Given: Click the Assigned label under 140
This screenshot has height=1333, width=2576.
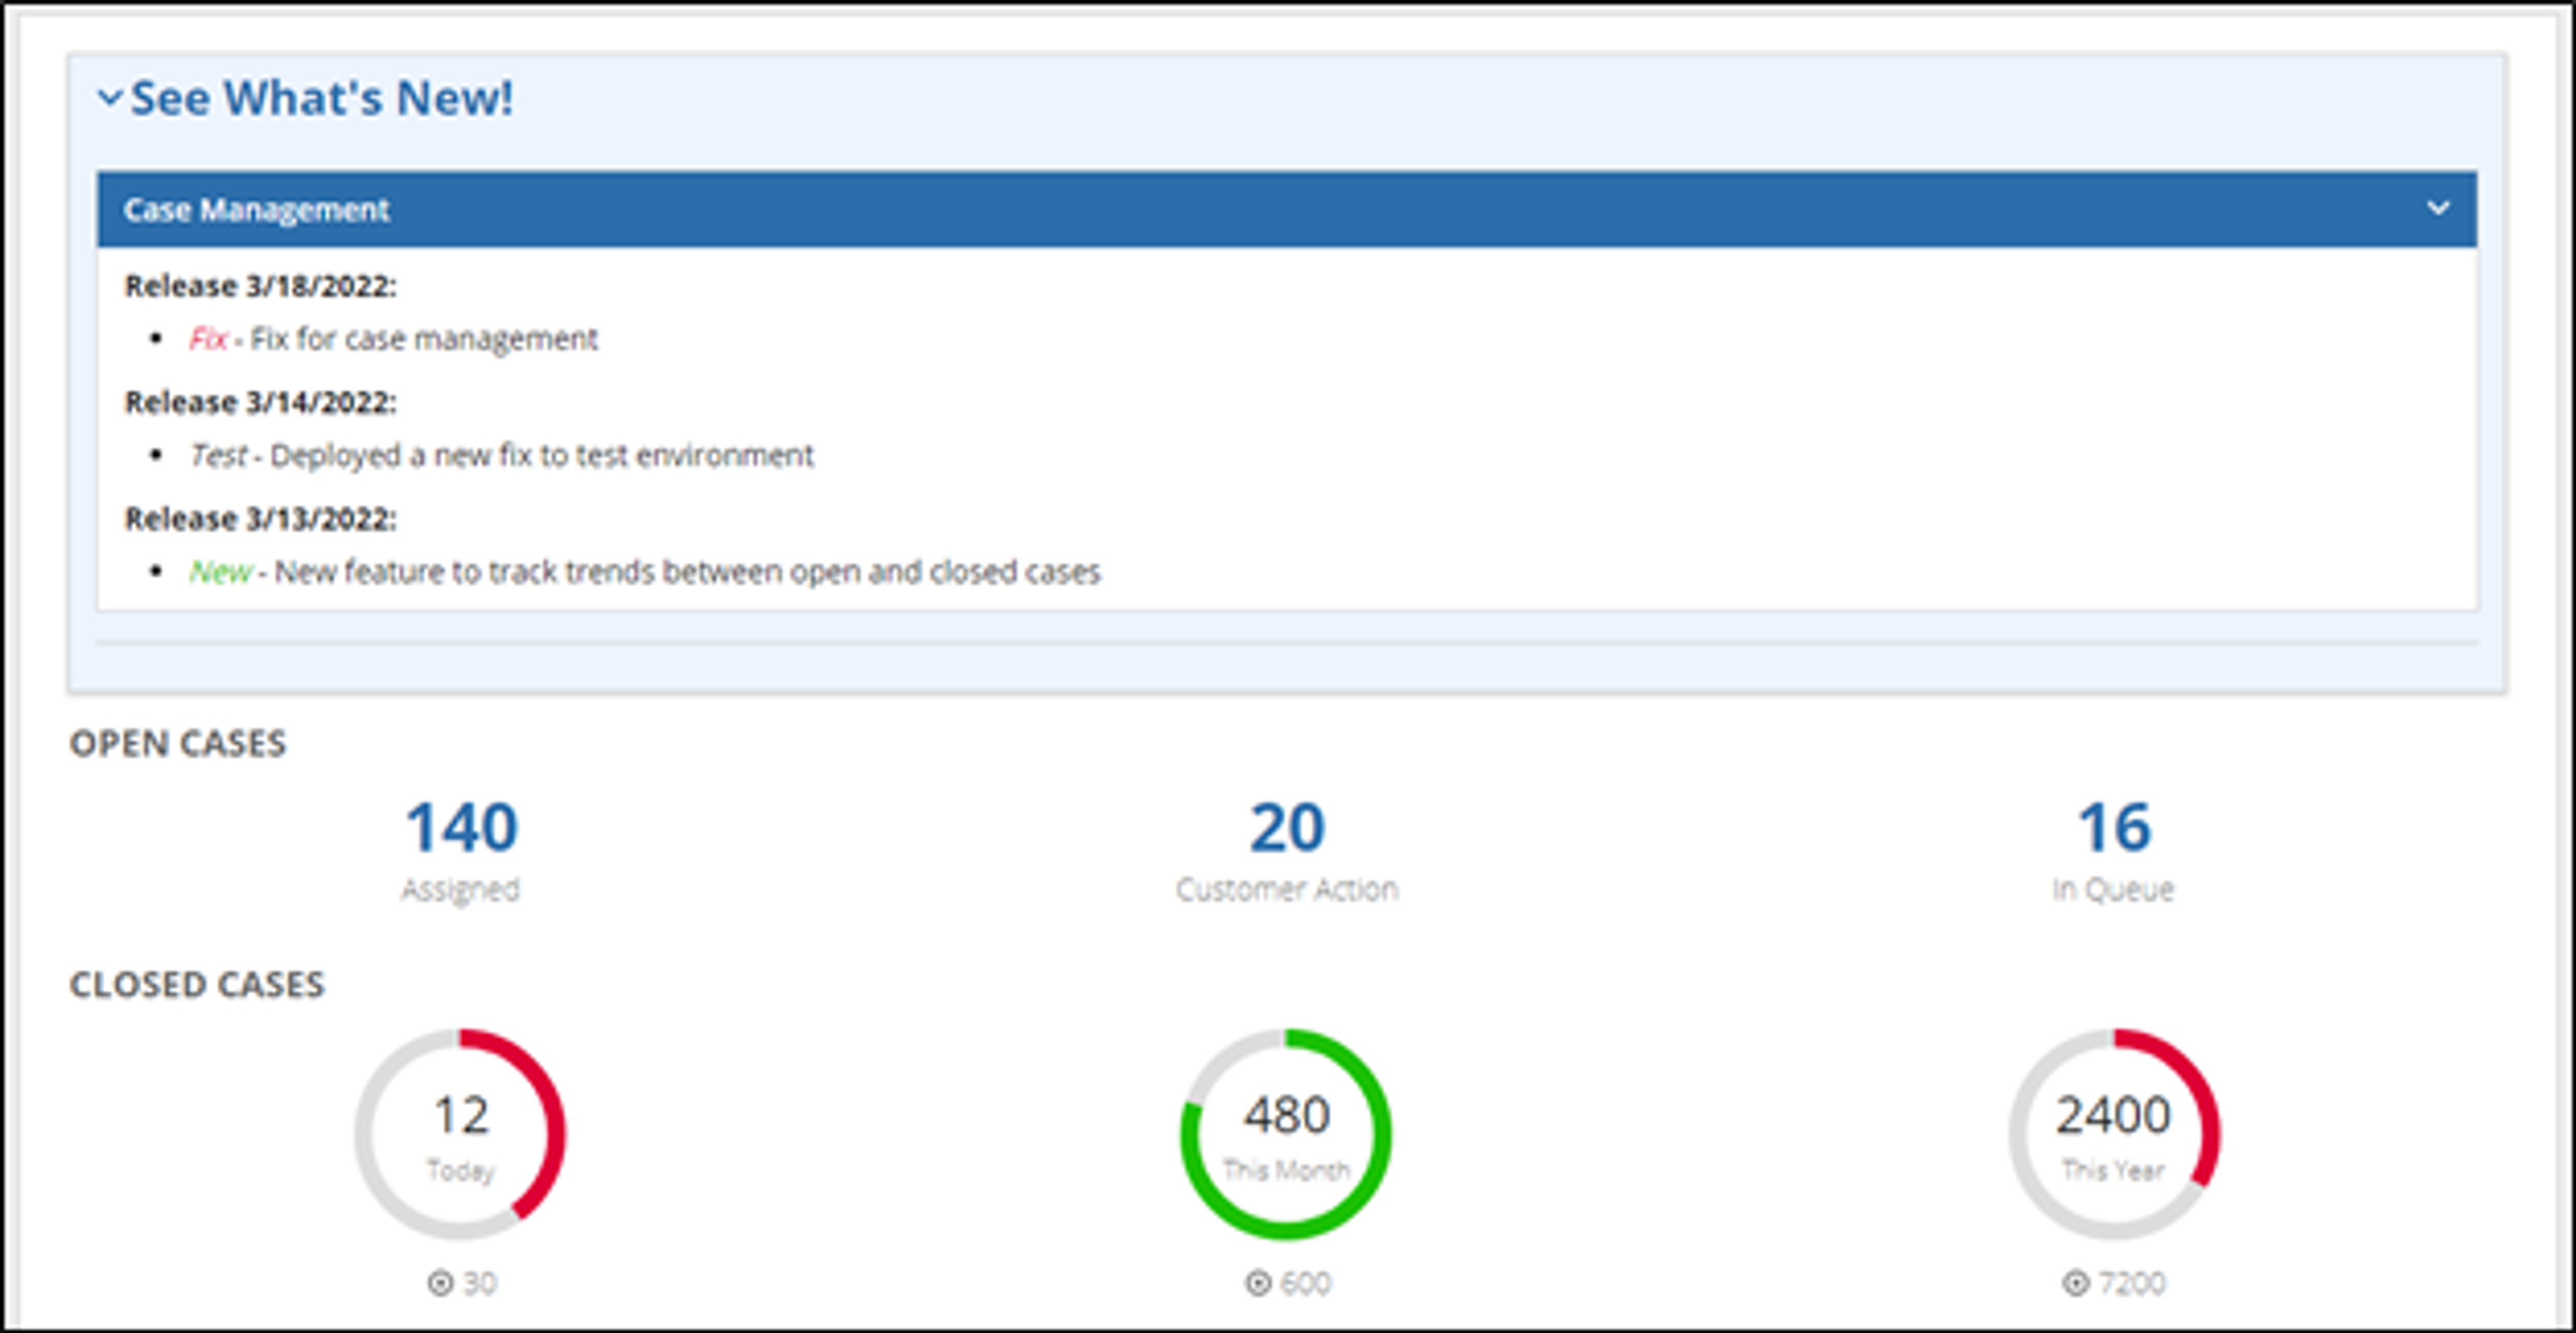Looking at the screenshot, I should click(461, 889).
